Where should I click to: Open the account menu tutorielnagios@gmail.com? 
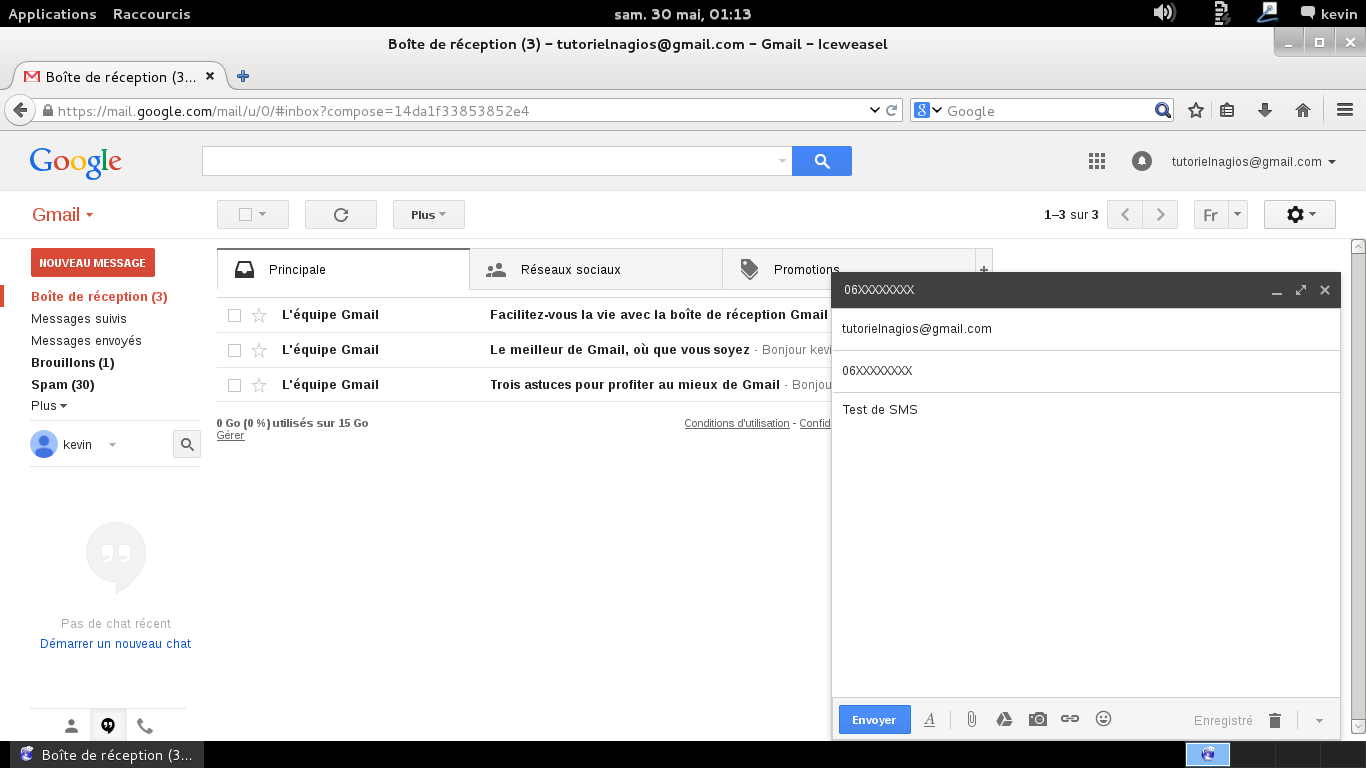(1254, 161)
